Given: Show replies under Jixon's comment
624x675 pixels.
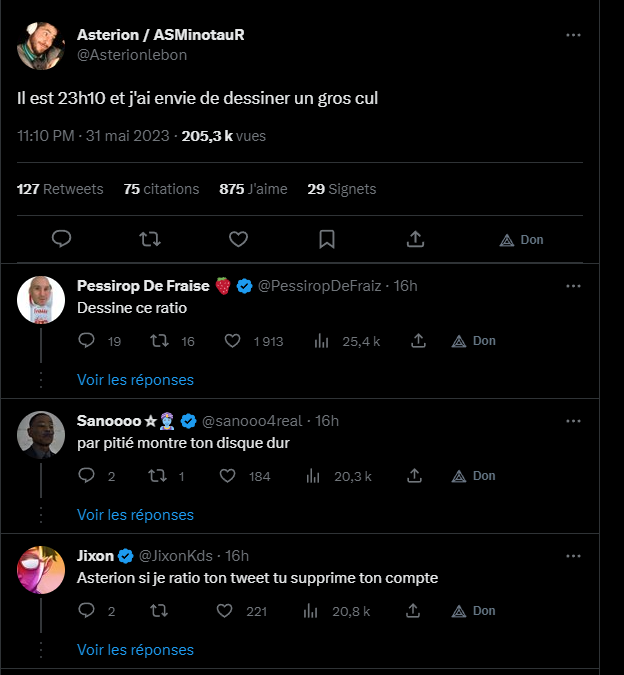Looking at the screenshot, I should coord(135,650).
